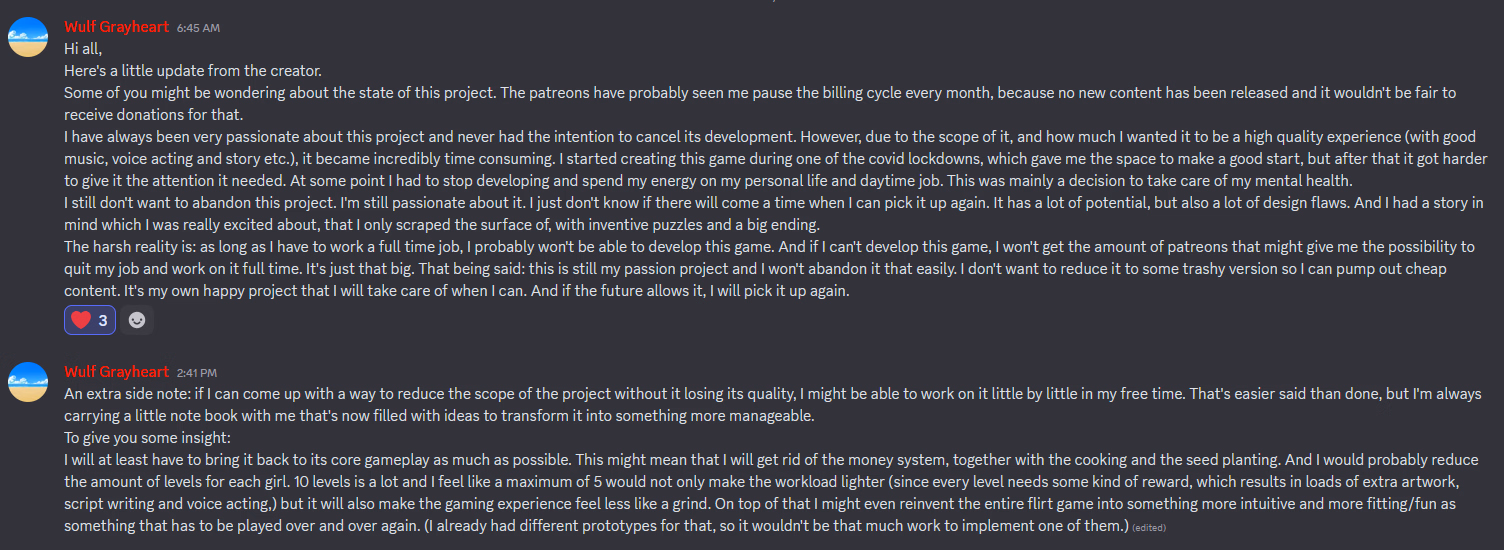Open the add reaction emoji picker

(137, 321)
